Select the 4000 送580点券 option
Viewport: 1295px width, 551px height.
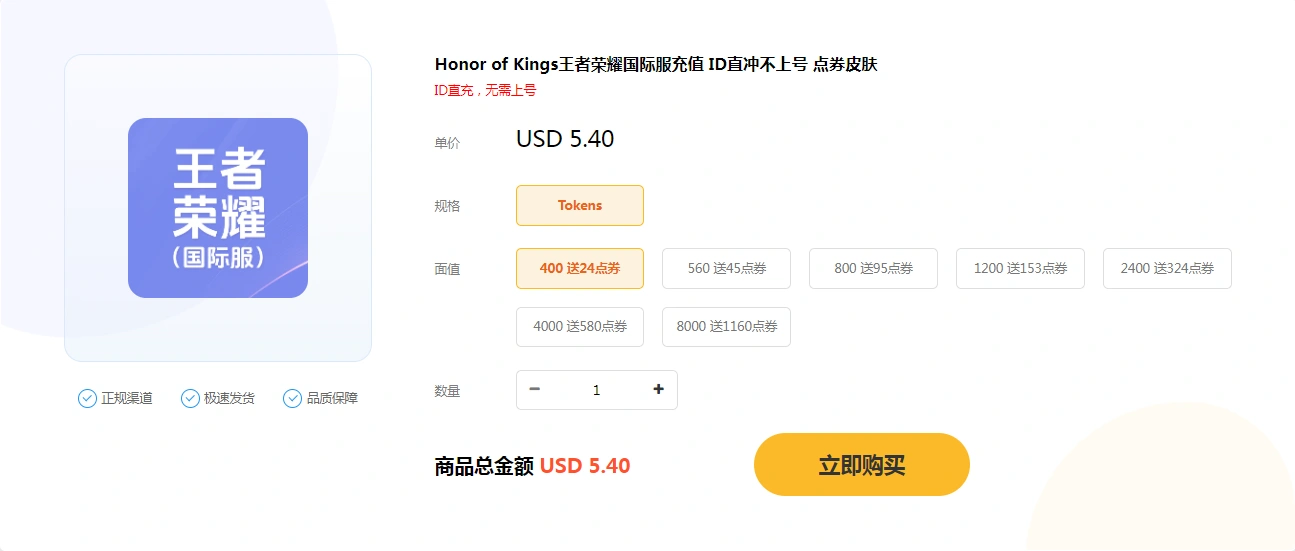coord(580,327)
